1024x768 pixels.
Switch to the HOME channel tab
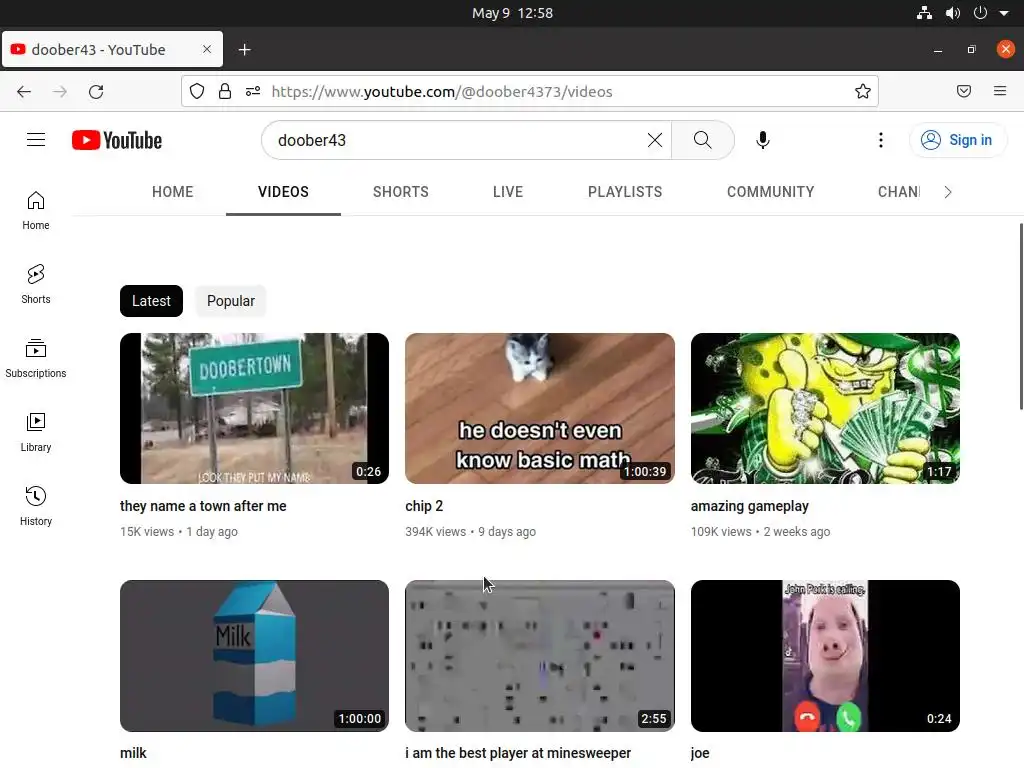click(x=172, y=192)
